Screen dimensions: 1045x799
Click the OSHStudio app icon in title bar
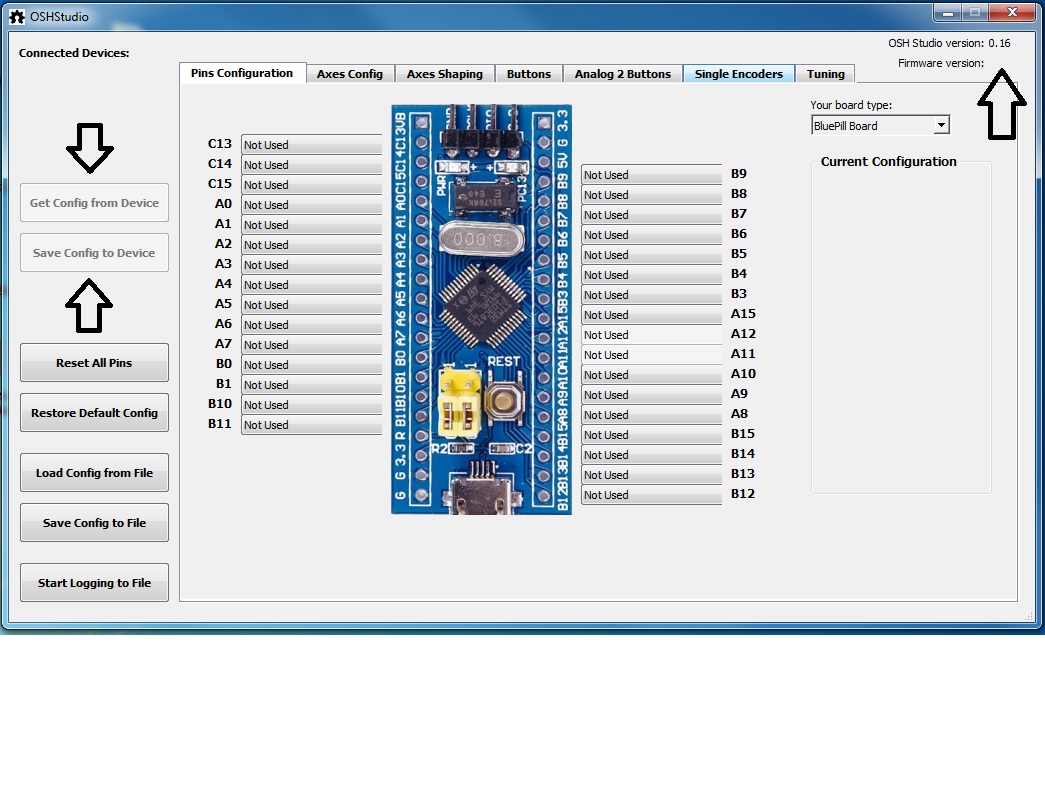coord(17,17)
